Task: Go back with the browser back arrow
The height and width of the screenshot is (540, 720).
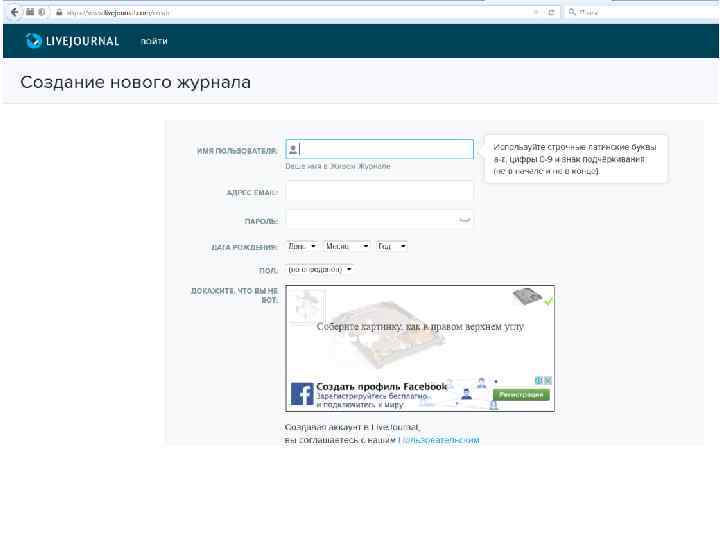Action: click(x=15, y=12)
